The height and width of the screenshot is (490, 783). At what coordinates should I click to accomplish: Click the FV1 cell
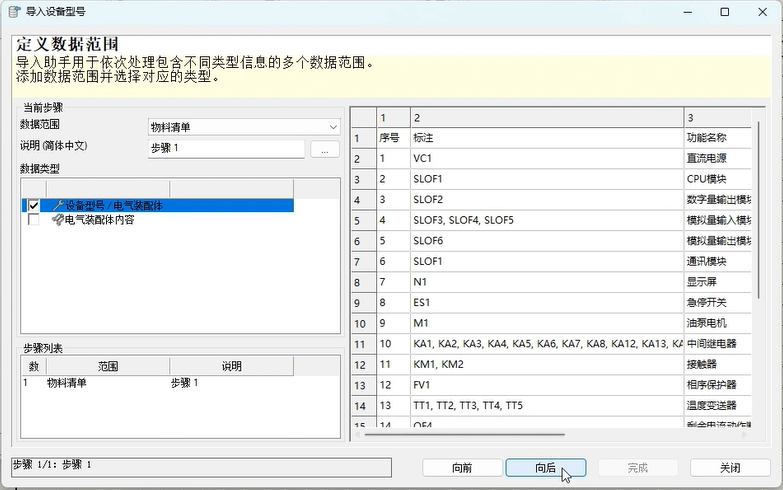pyautogui.click(x=547, y=385)
